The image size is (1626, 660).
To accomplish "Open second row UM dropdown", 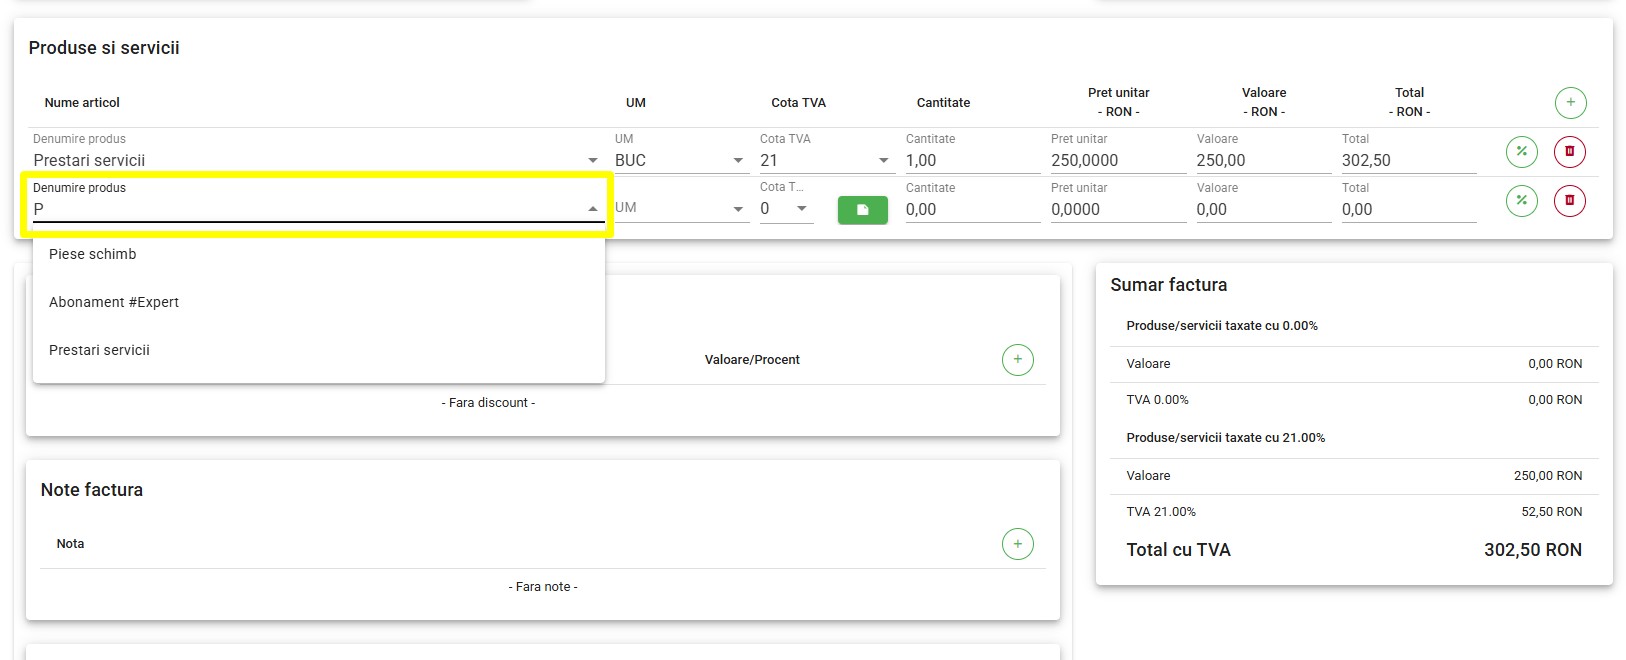I will click(738, 209).
